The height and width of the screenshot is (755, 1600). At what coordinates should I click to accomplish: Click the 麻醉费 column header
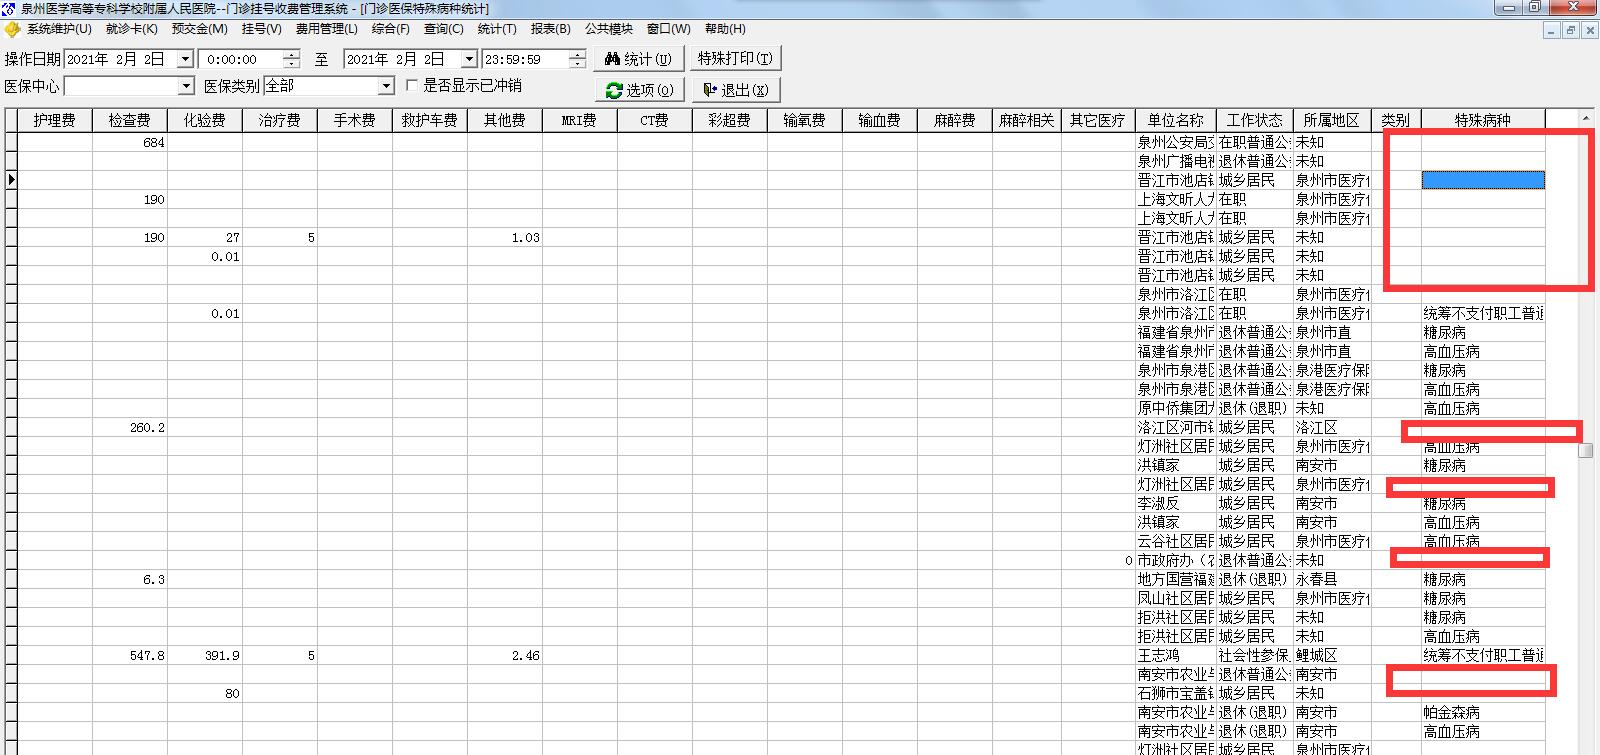[x=954, y=121]
